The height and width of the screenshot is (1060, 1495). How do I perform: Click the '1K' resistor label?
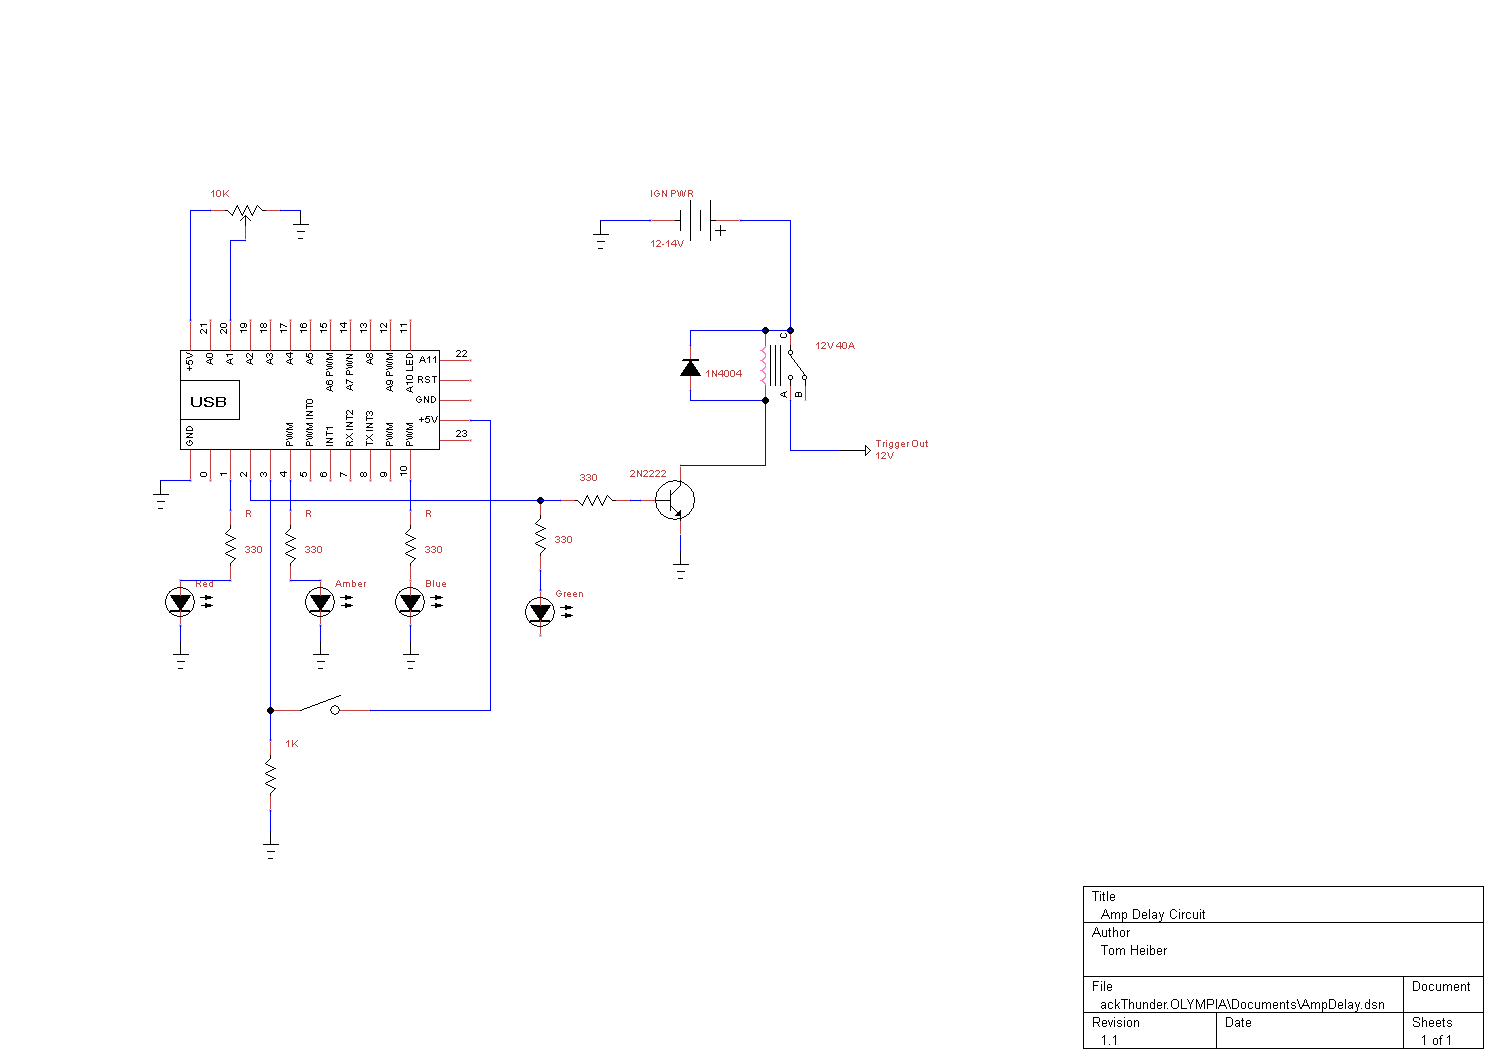click(292, 744)
